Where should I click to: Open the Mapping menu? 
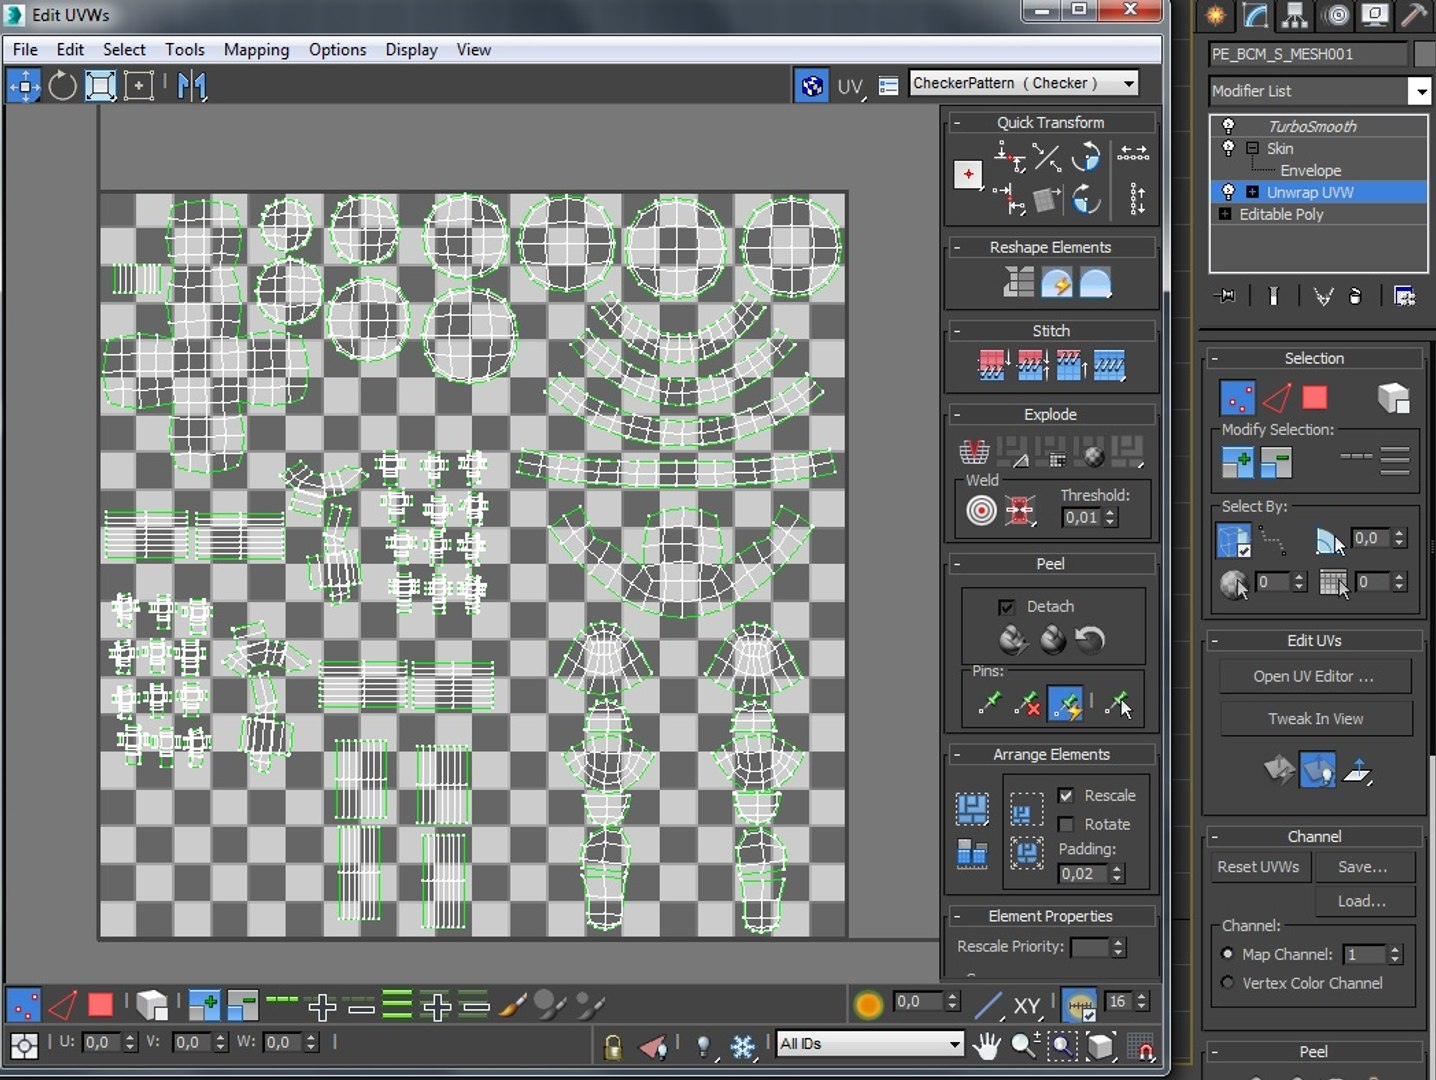click(x=256, y=50)
